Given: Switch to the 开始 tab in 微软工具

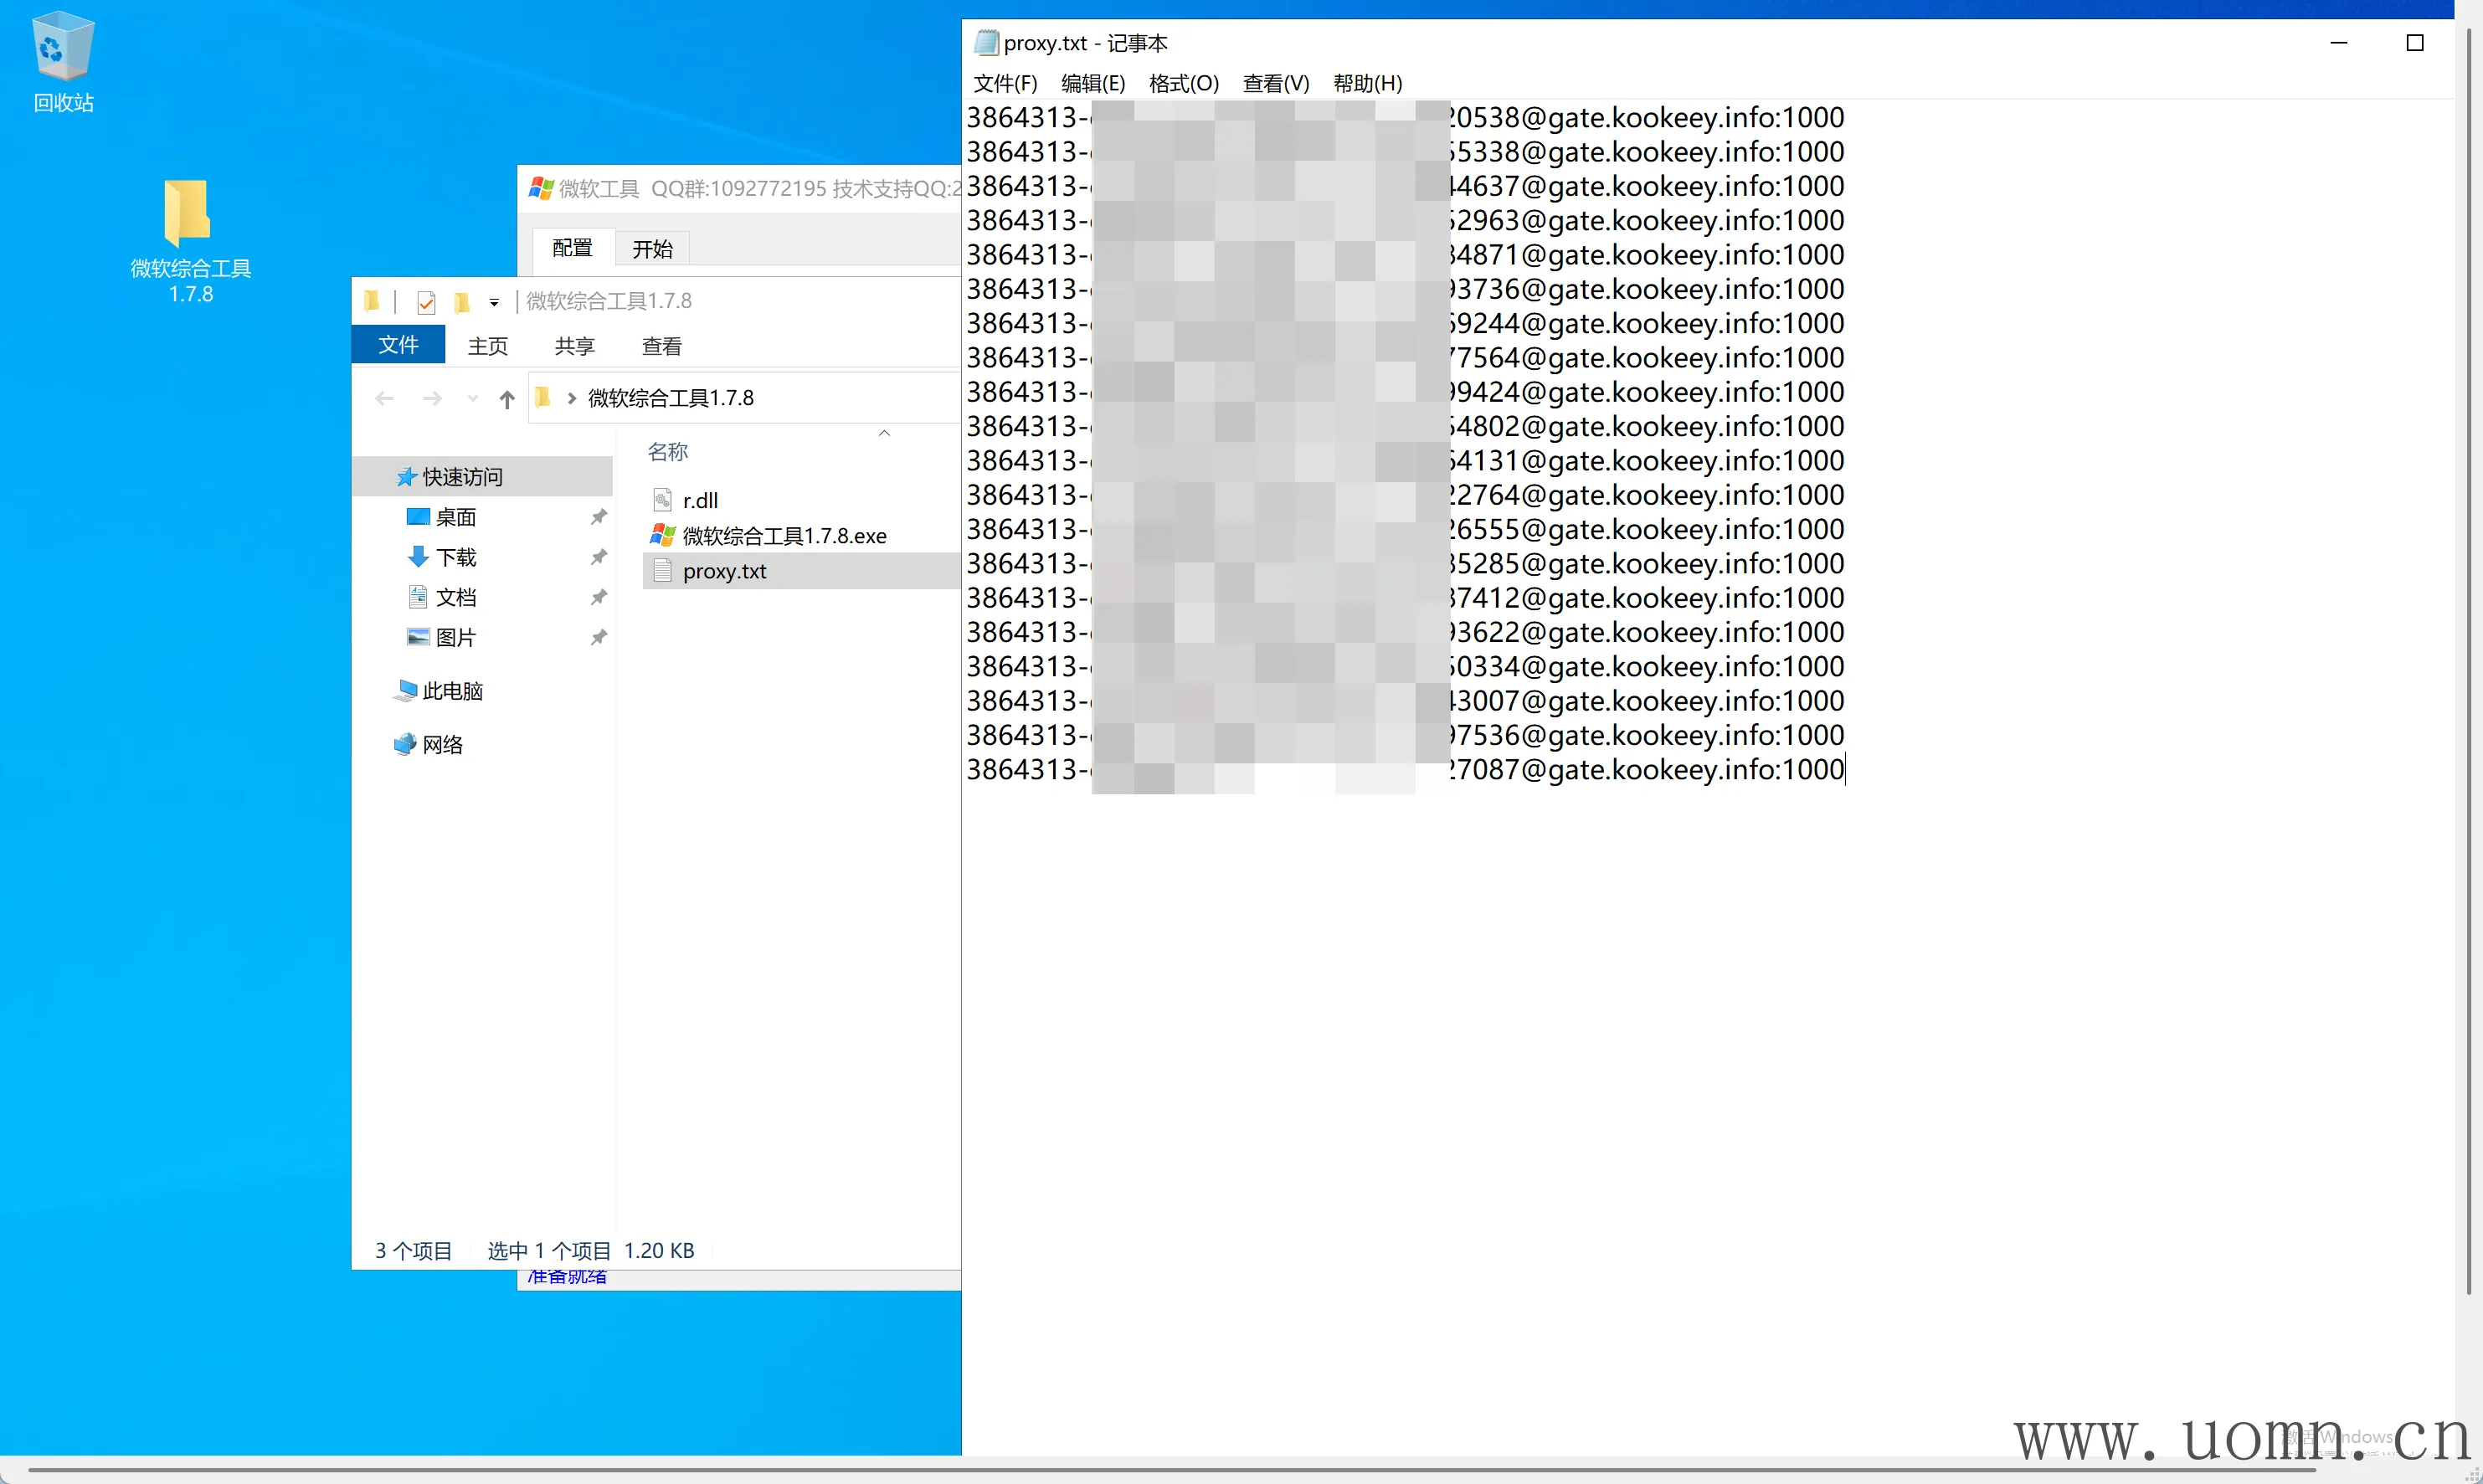Looking at the screenshot, I should pyautogui.click(x=652, y=248).
